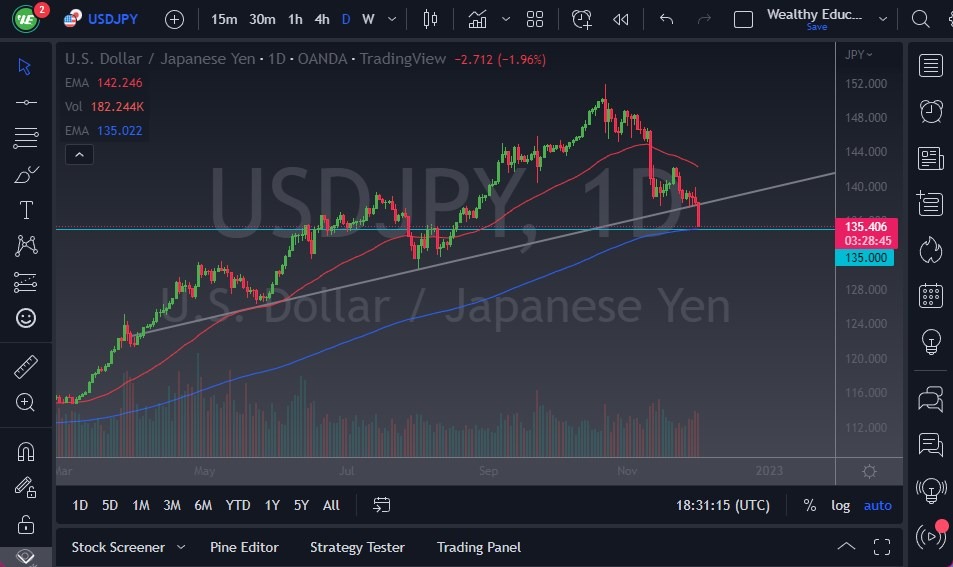Toggle the auto scale option
Viewport: 953px width, 567px height.
(877, 505)
